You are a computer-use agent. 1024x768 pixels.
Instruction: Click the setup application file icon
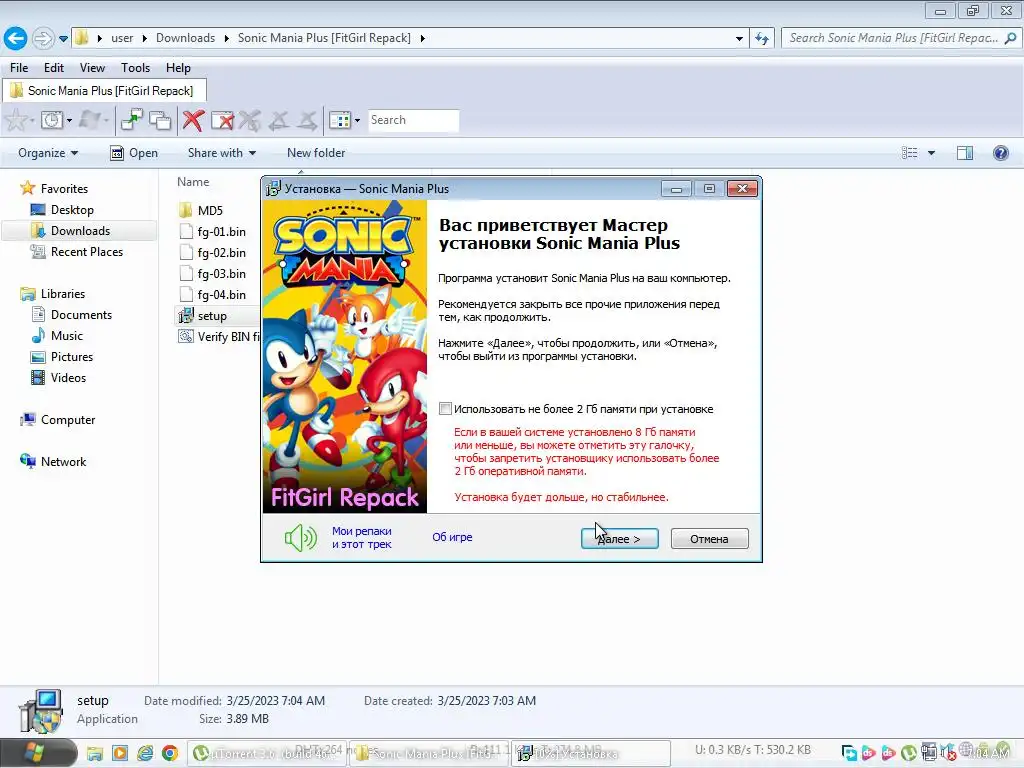pos(186,315)
